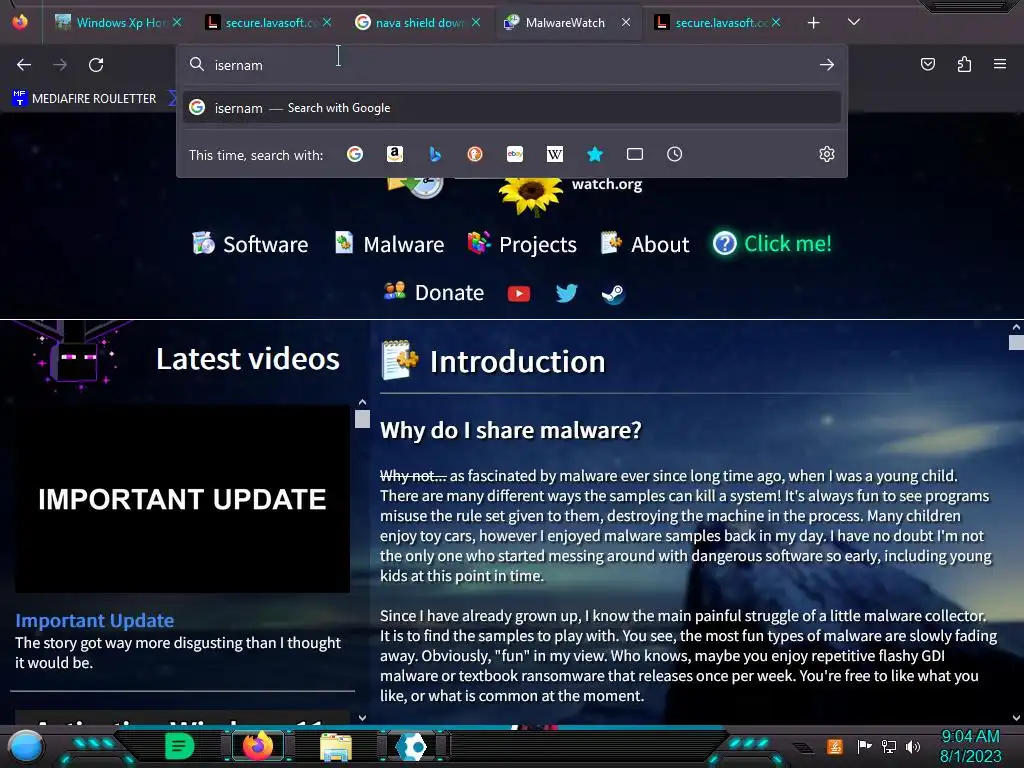This screenshot has width=1024, height=768.
Task: Close the MalwareWatch tab
Action: pyautogui.click(x=626, y=22)
